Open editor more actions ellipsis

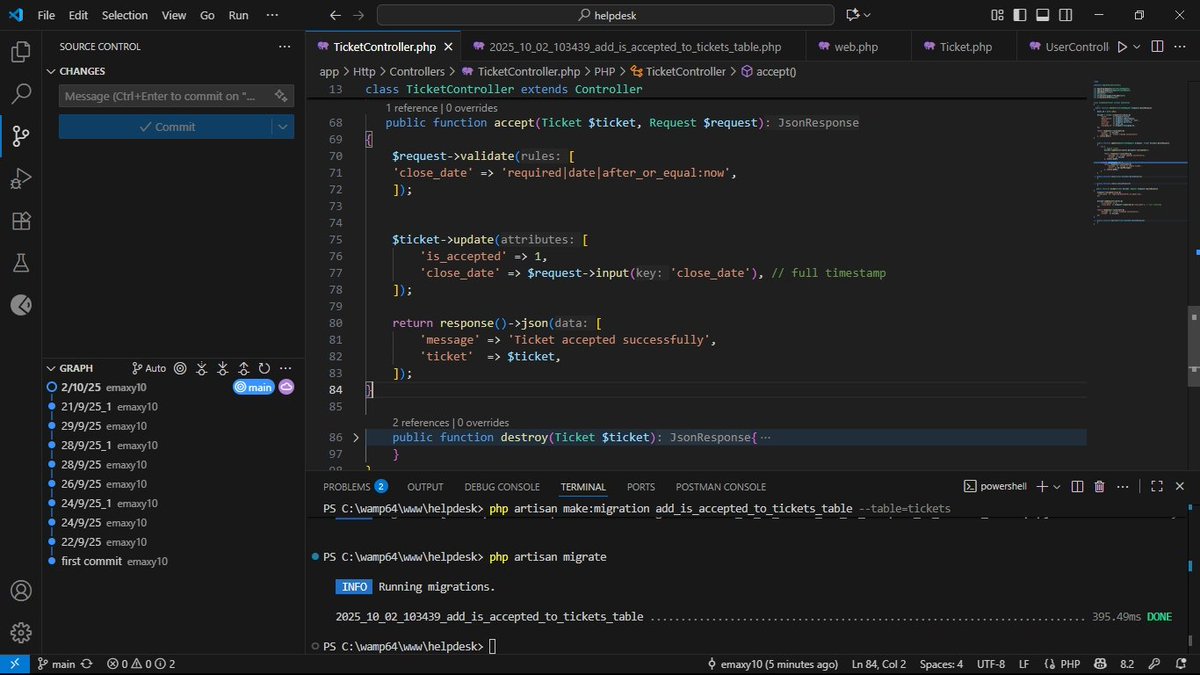tap(1181, 46)
